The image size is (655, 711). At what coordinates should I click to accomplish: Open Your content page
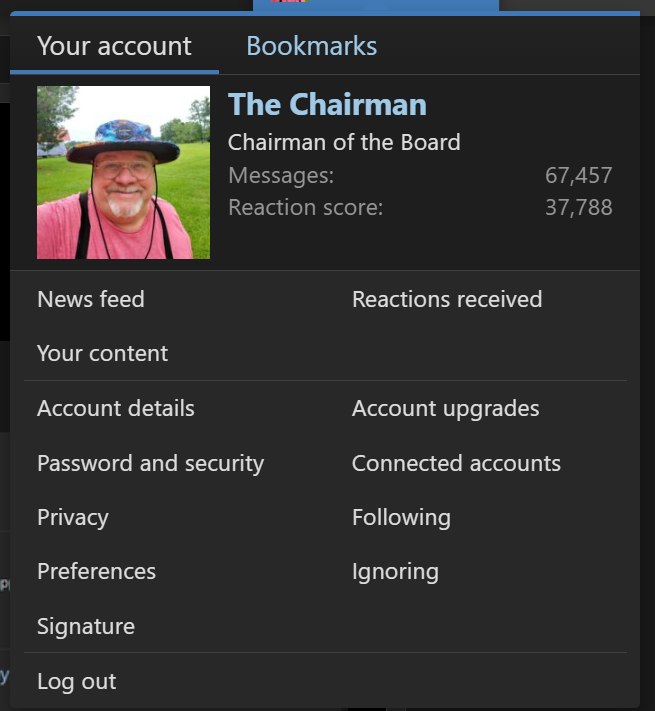pyautogui.click(x=102, y=353)
